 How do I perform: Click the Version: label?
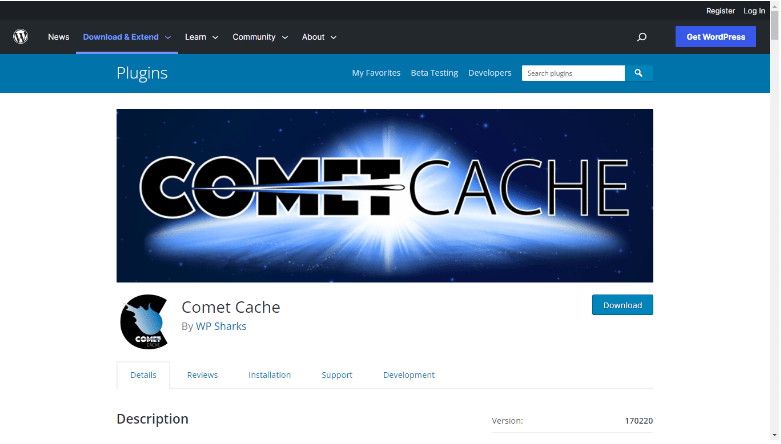pyautogui.click(x=507, y=421)
